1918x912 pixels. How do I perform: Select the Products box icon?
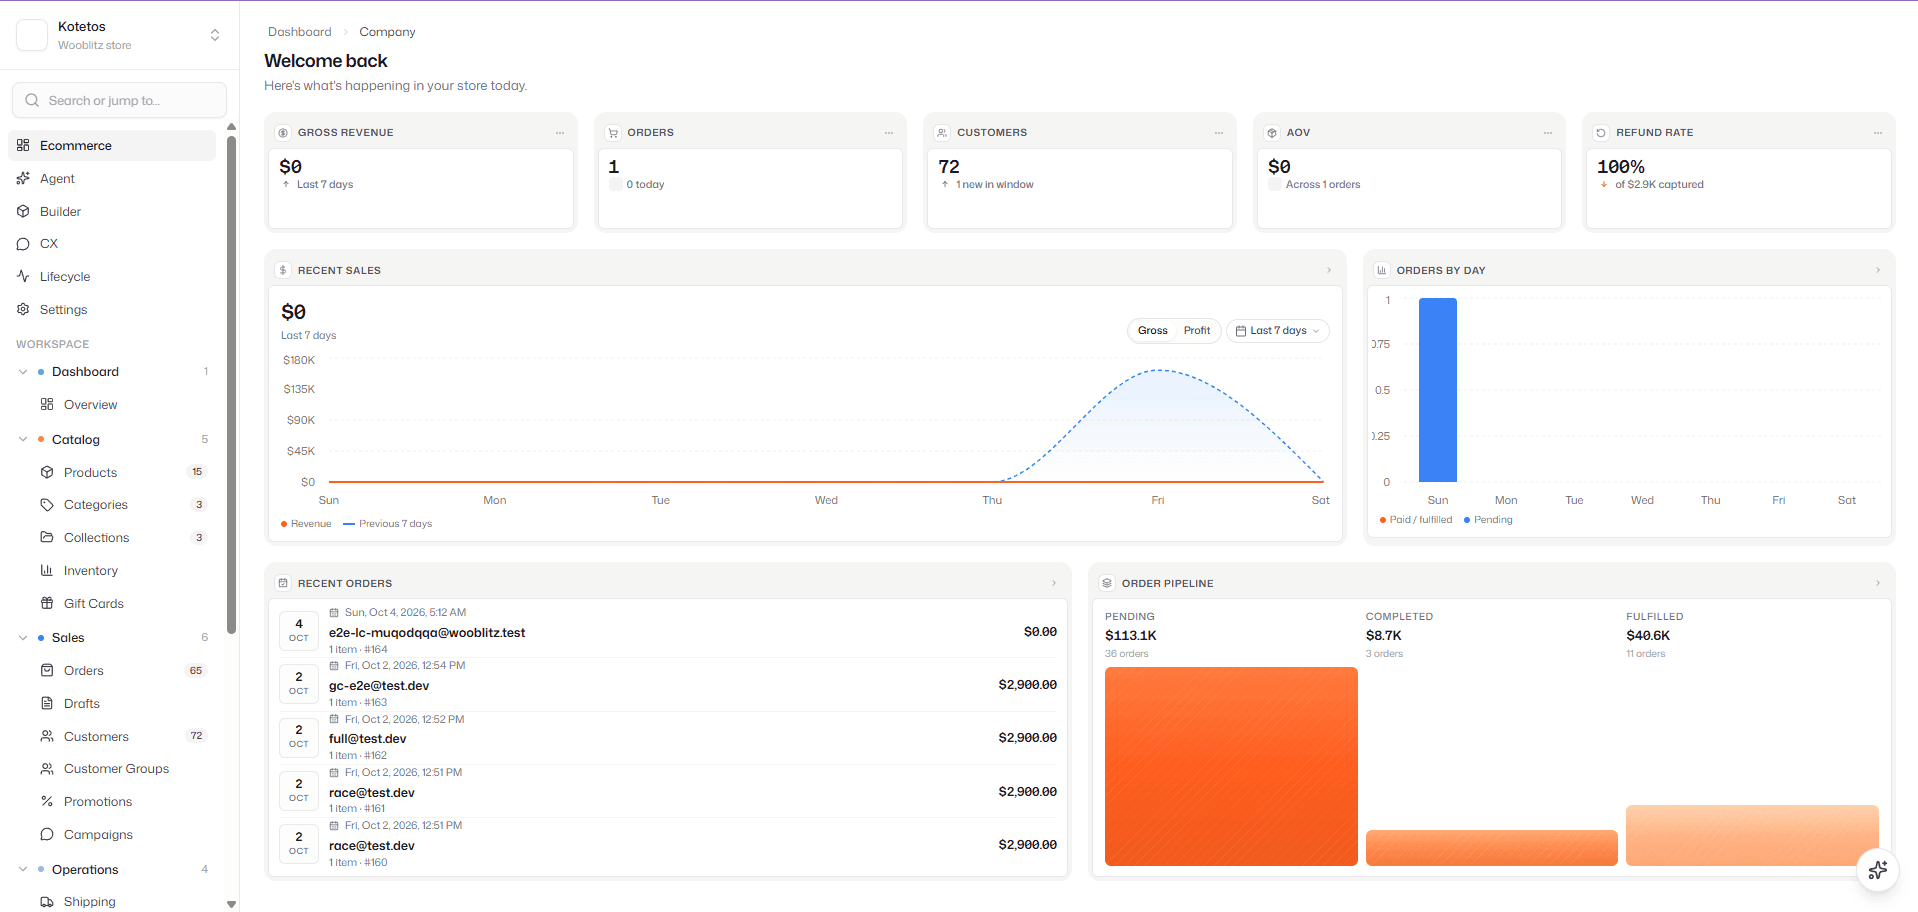[x=47, y=472]
